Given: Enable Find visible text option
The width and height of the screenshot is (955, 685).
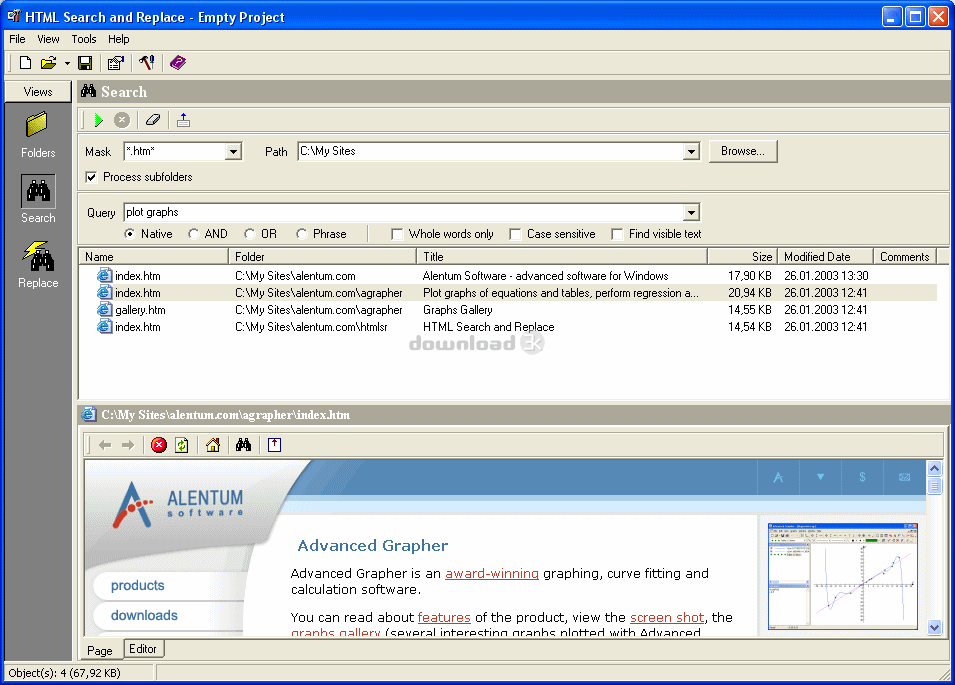Looking at the screenshot, I should click(x=617, y=234).
